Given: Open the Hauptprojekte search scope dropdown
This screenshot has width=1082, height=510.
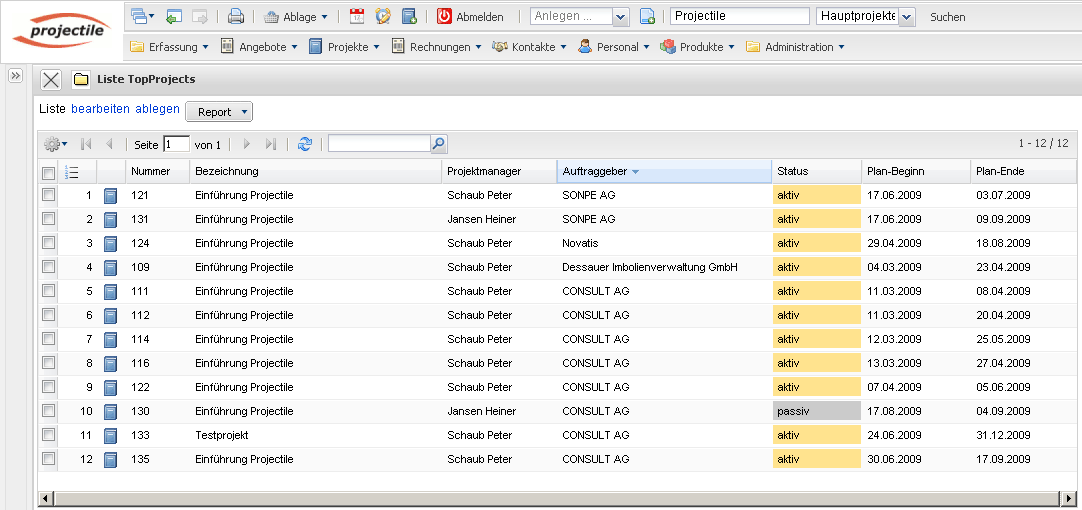Looking at the screenshot, I should pos(906,17).
